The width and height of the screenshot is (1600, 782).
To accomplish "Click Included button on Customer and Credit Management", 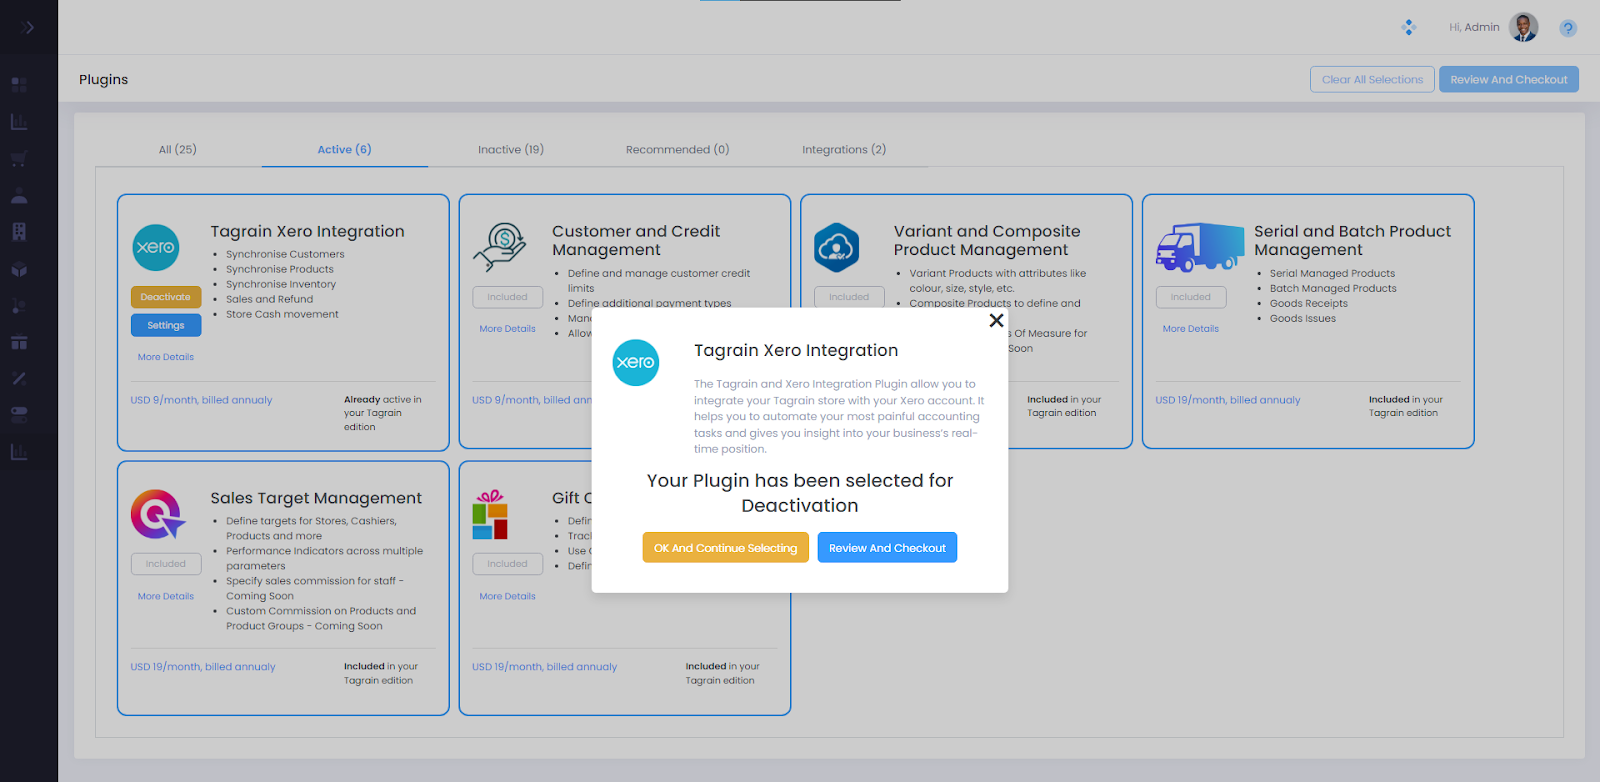I will pyautogui.click(x=507, y=297).
